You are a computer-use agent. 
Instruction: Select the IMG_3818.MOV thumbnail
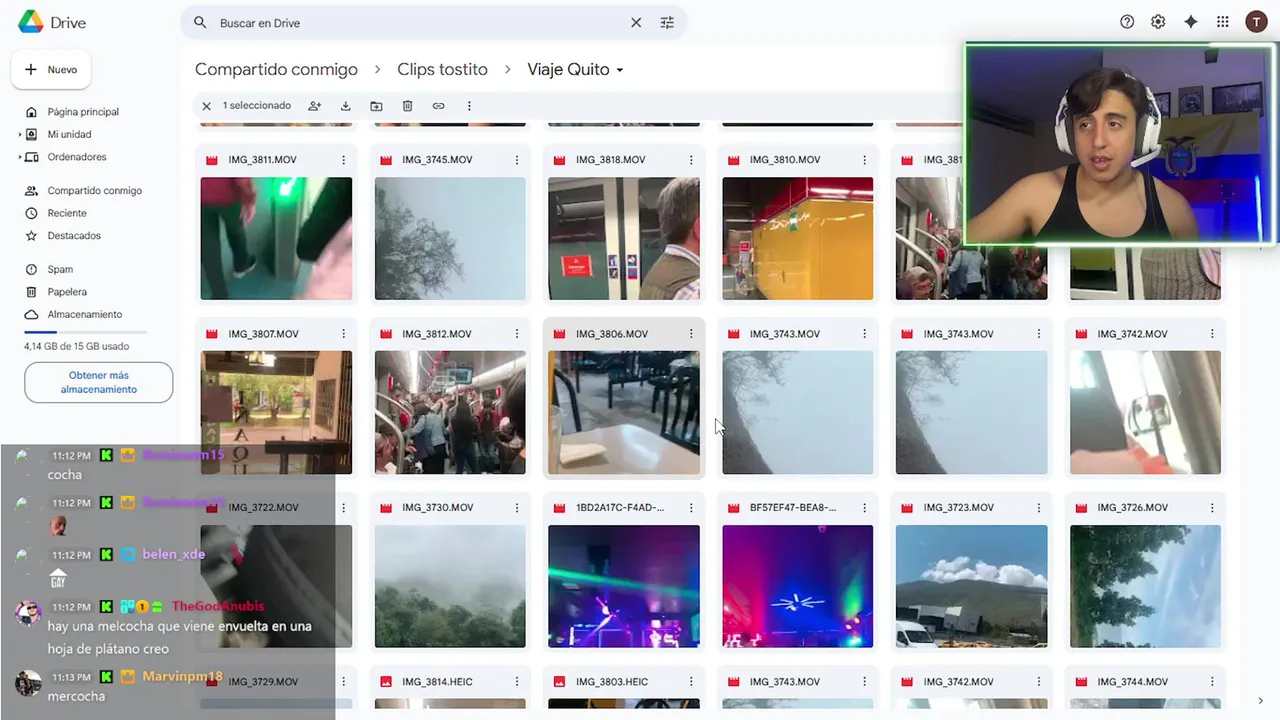coord(624,239)
